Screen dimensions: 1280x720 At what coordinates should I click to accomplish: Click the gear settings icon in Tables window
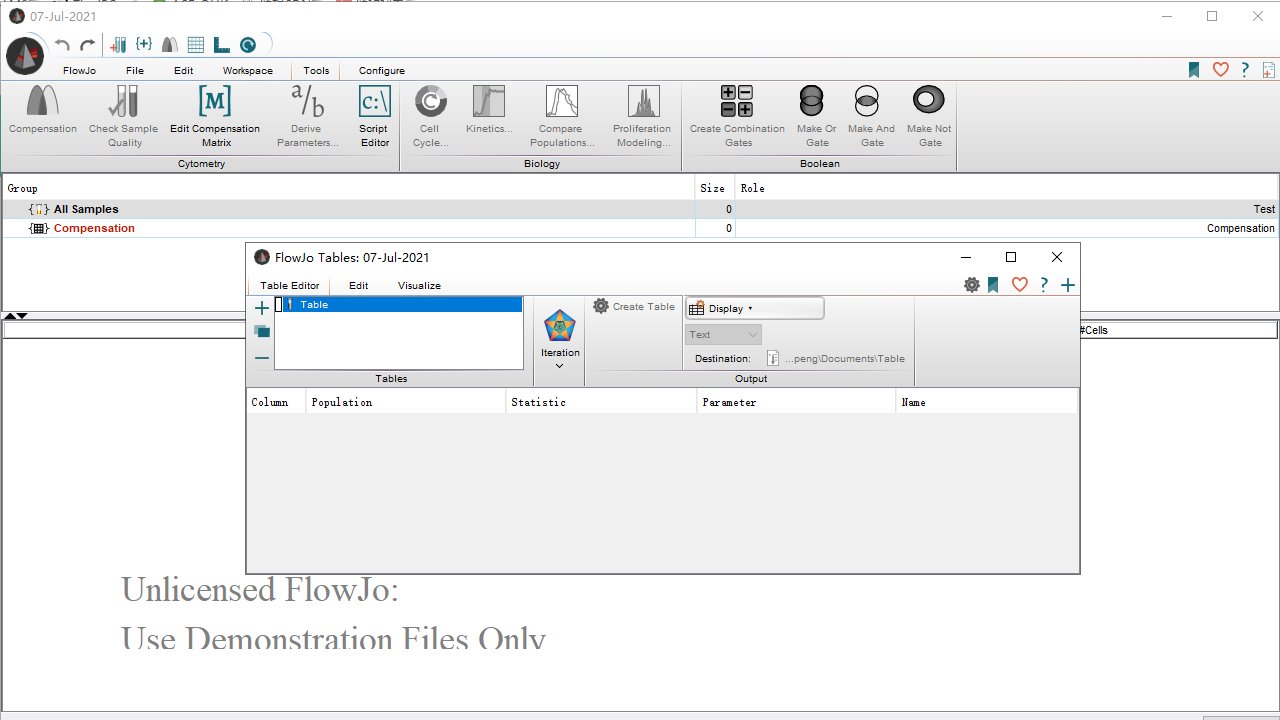pyautogui.click(x=971, y=285)
